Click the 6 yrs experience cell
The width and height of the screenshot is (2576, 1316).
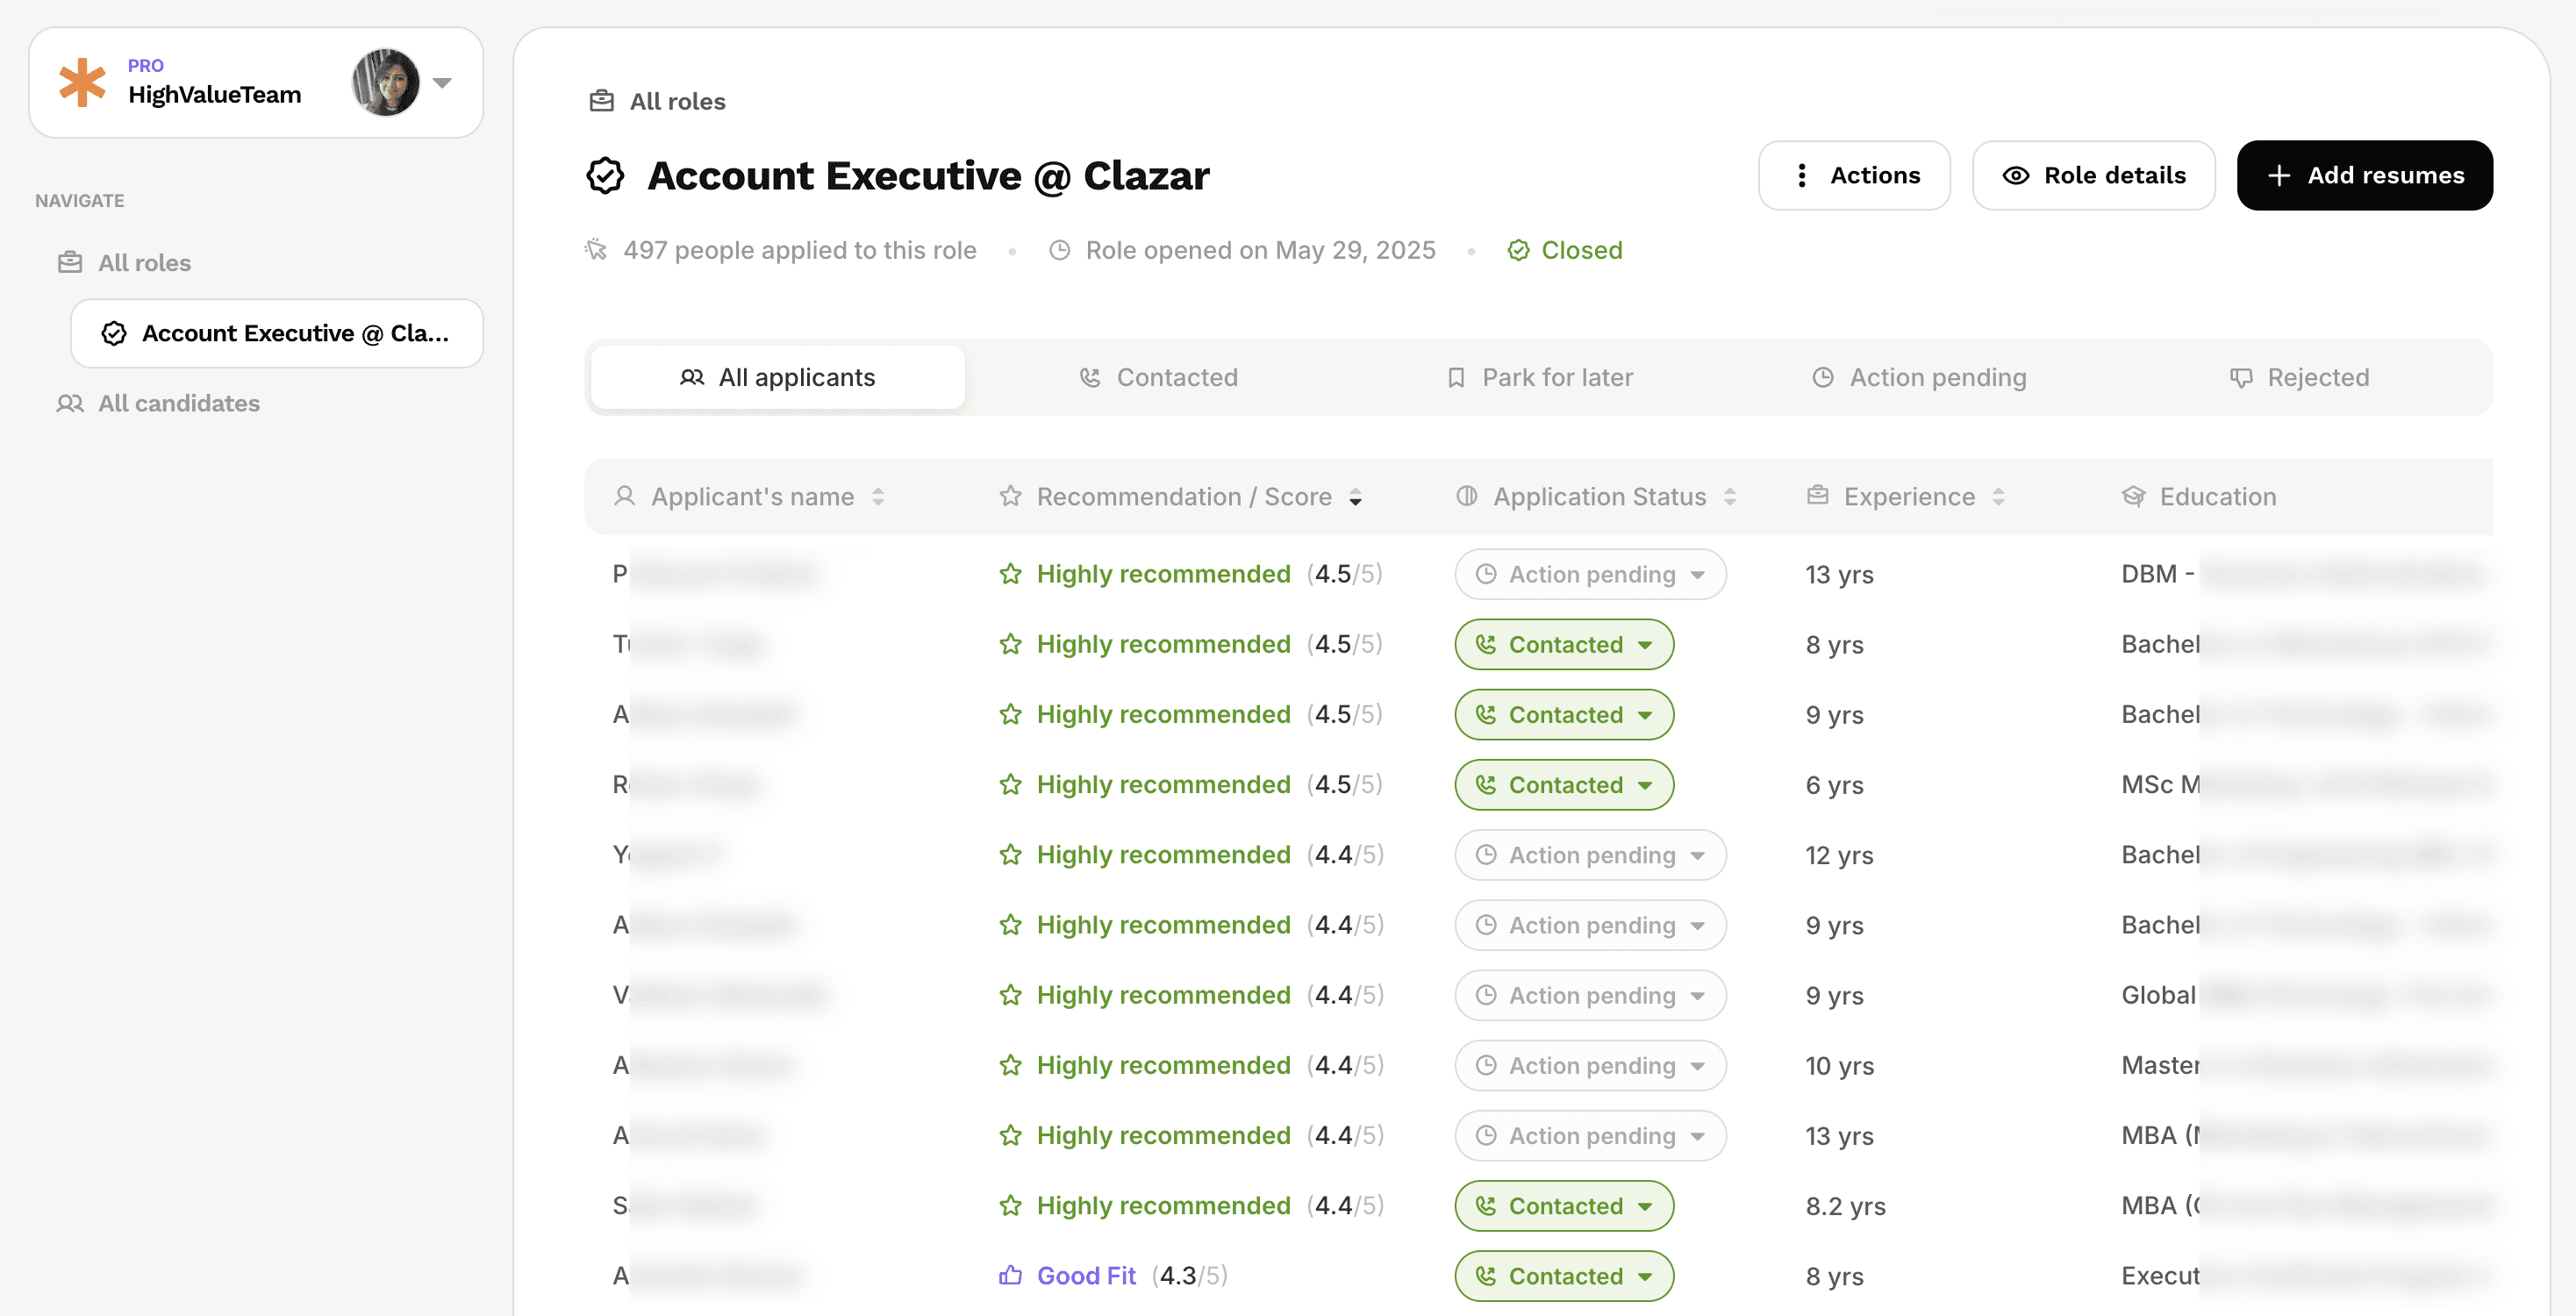click(1834, 785)
